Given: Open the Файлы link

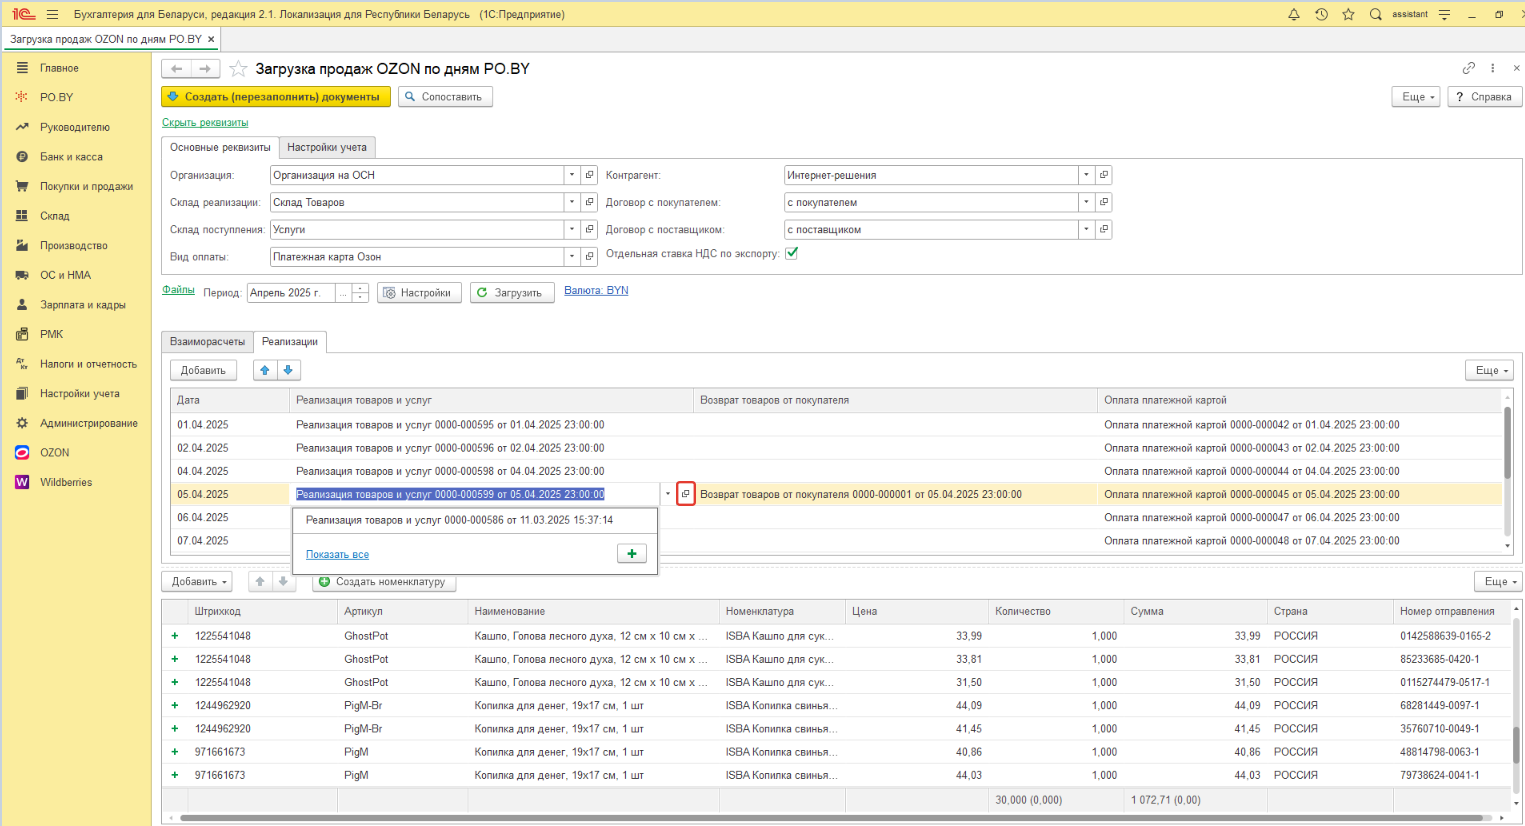Looking at the screenshot, I should tap(179, 290).
